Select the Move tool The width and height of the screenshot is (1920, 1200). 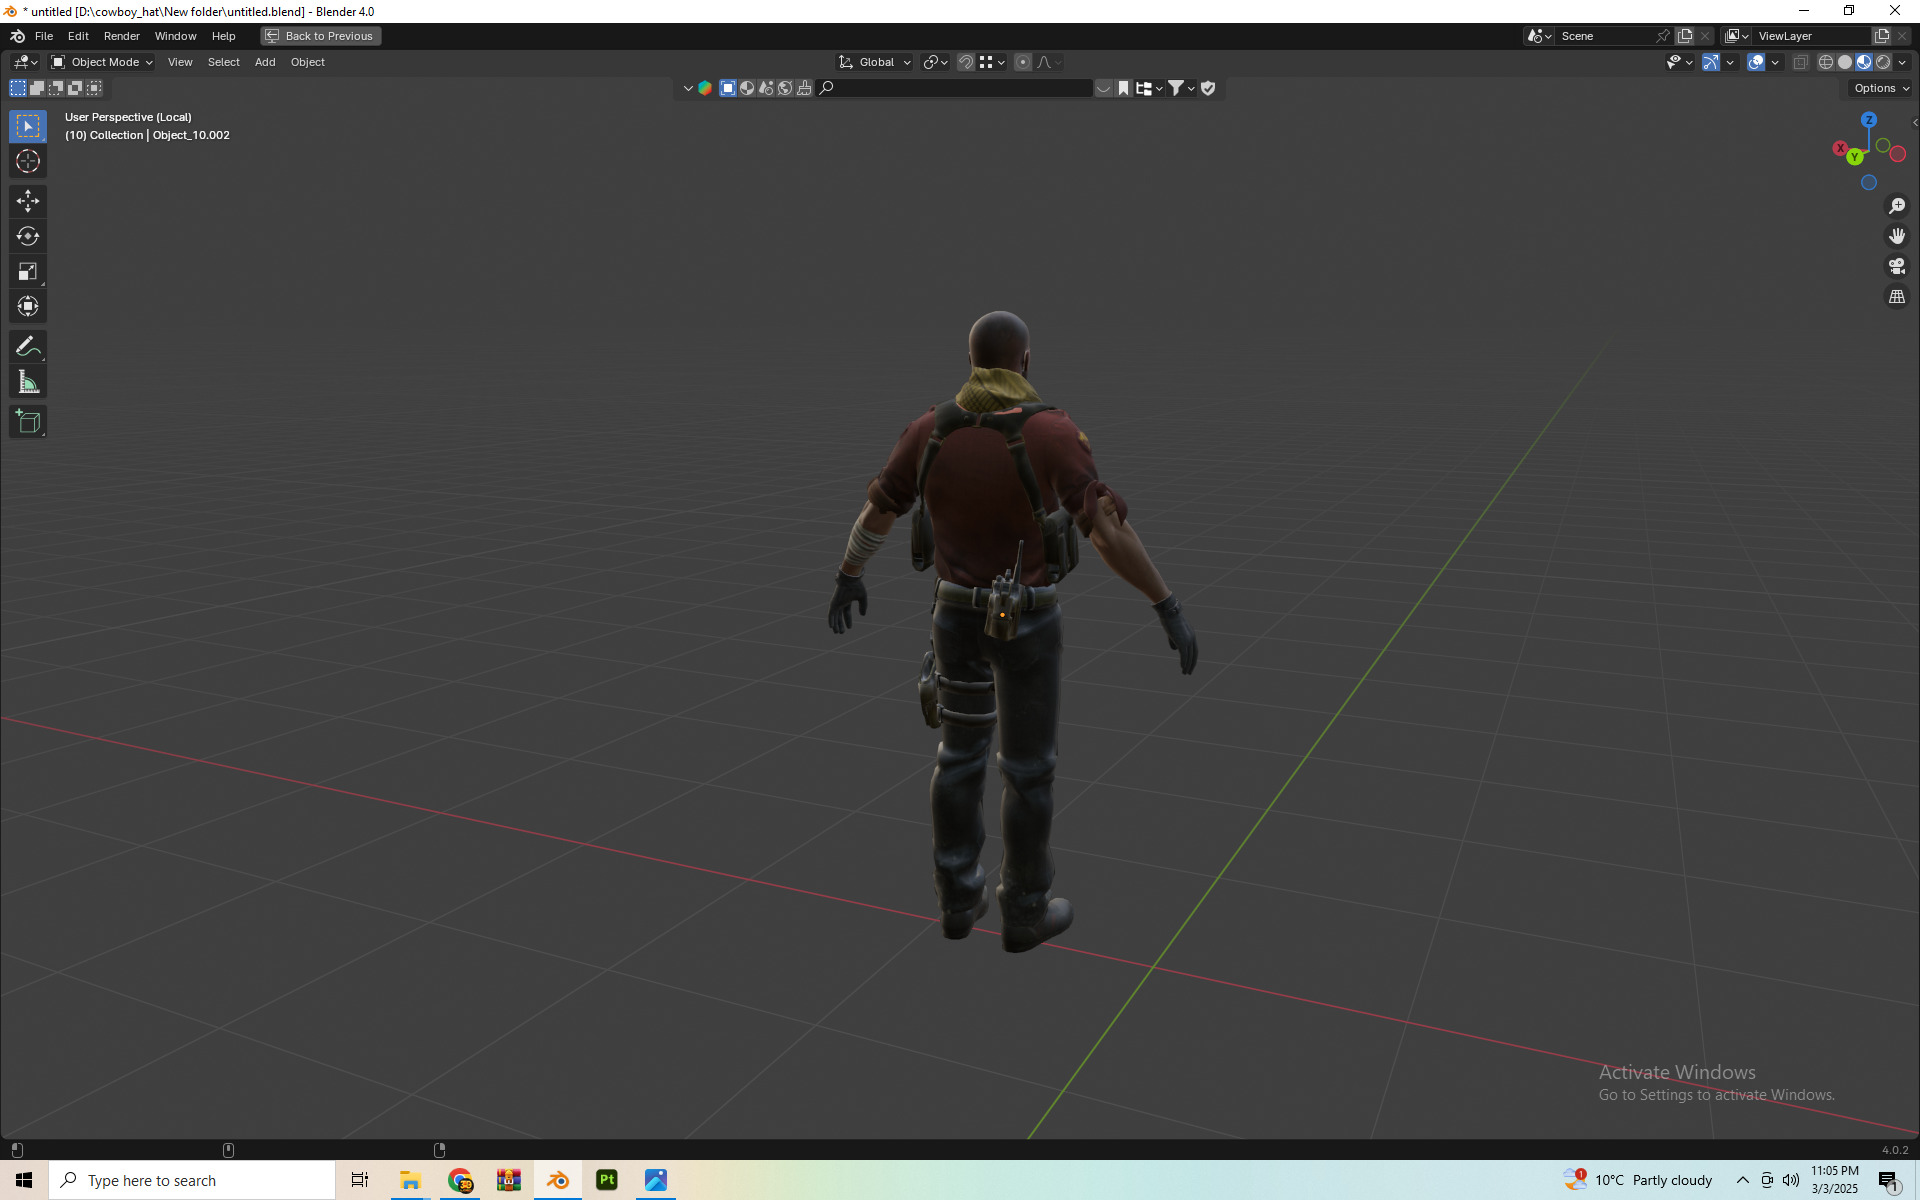click(28, 201)
